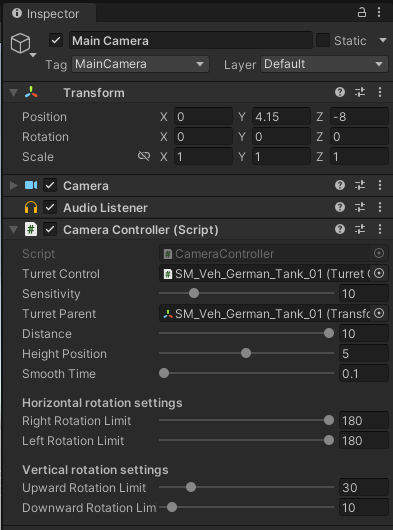Click the Position X value field
Screen dimensions: 393x530
[203, 117]
